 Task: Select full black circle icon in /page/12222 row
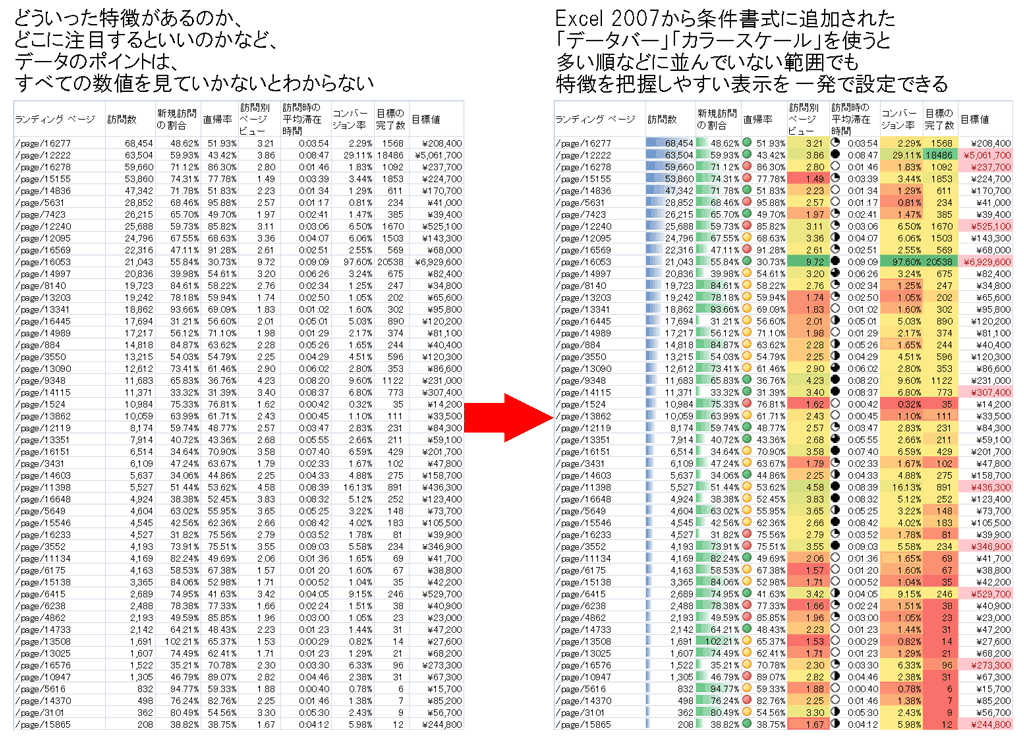[x=834, y=156]
